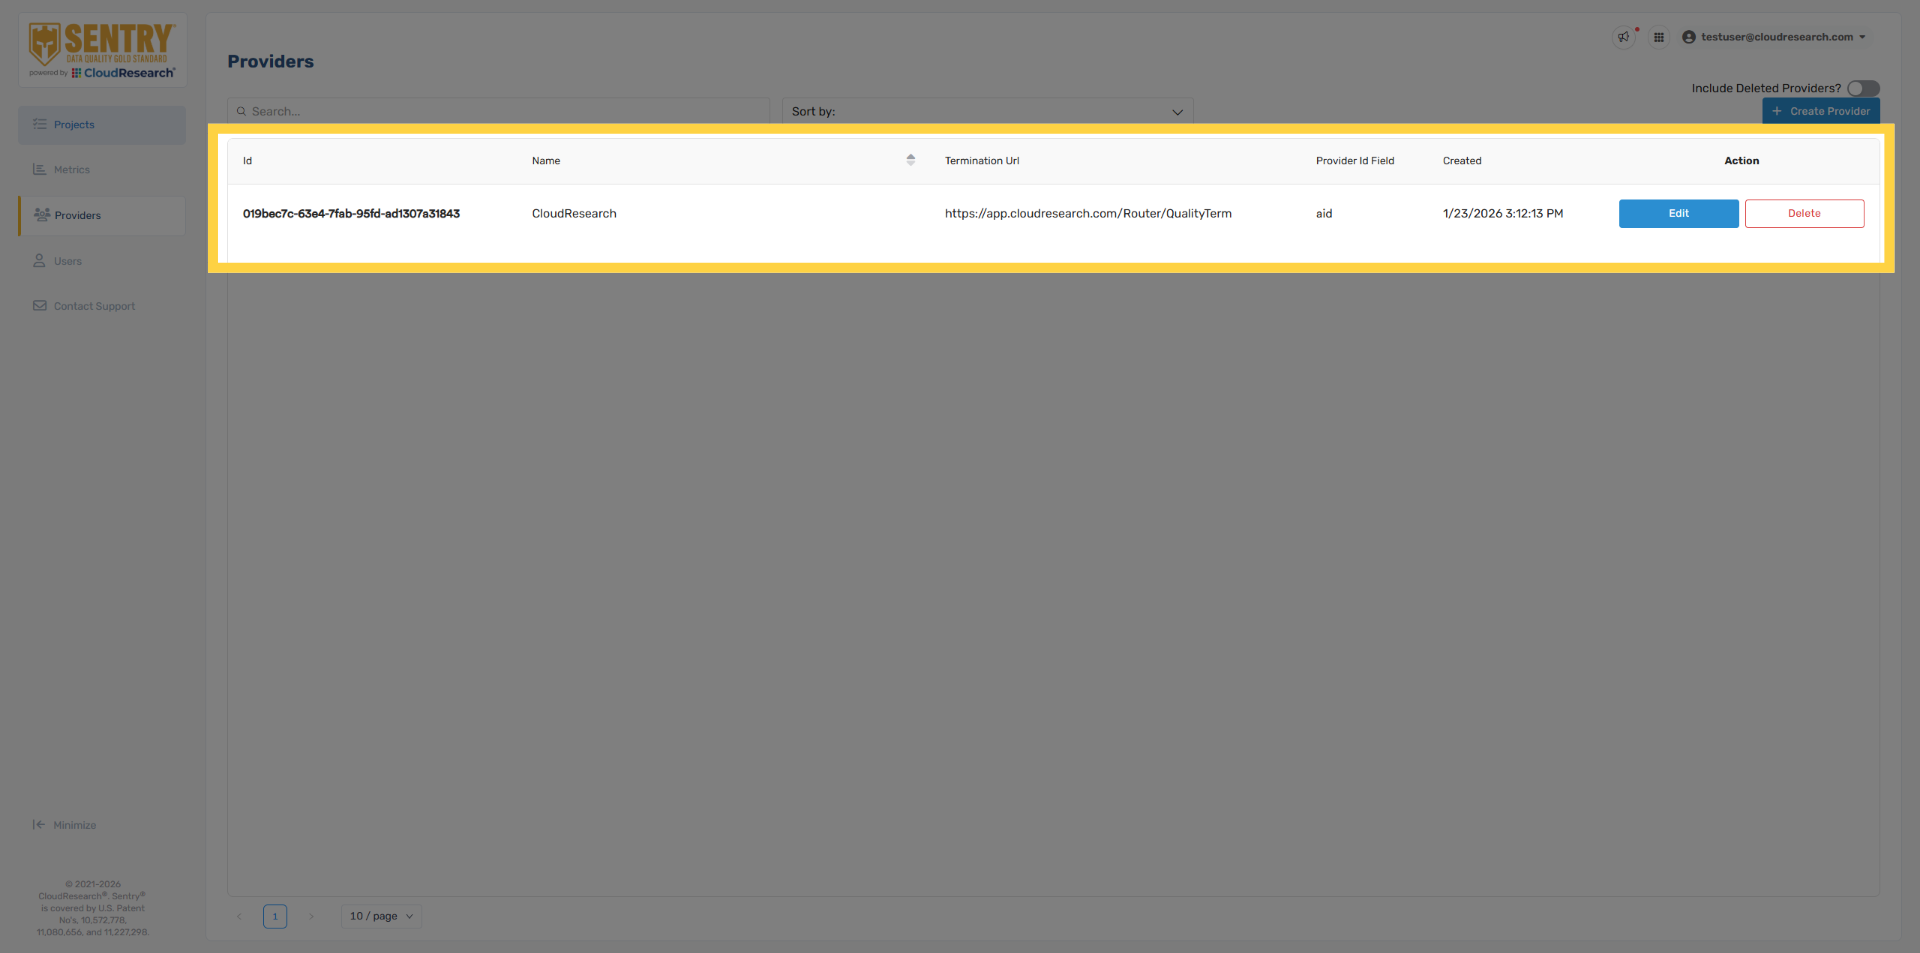Image resolution: width=1920 pixels, height=953 pixels.
Task: Delete the CloudResearch provider
Action: coord(1803,213)
